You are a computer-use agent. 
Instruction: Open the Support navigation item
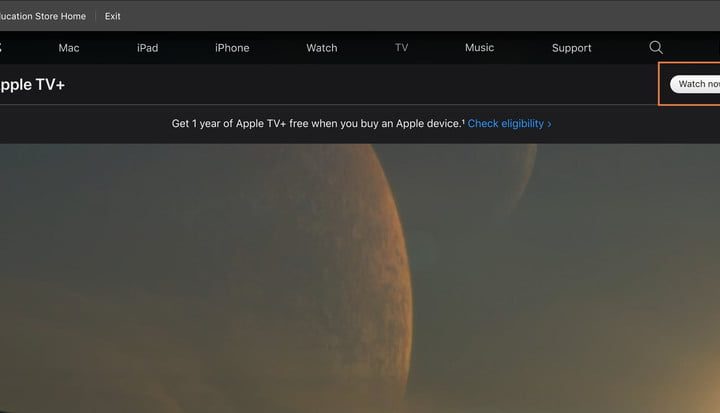572,48
